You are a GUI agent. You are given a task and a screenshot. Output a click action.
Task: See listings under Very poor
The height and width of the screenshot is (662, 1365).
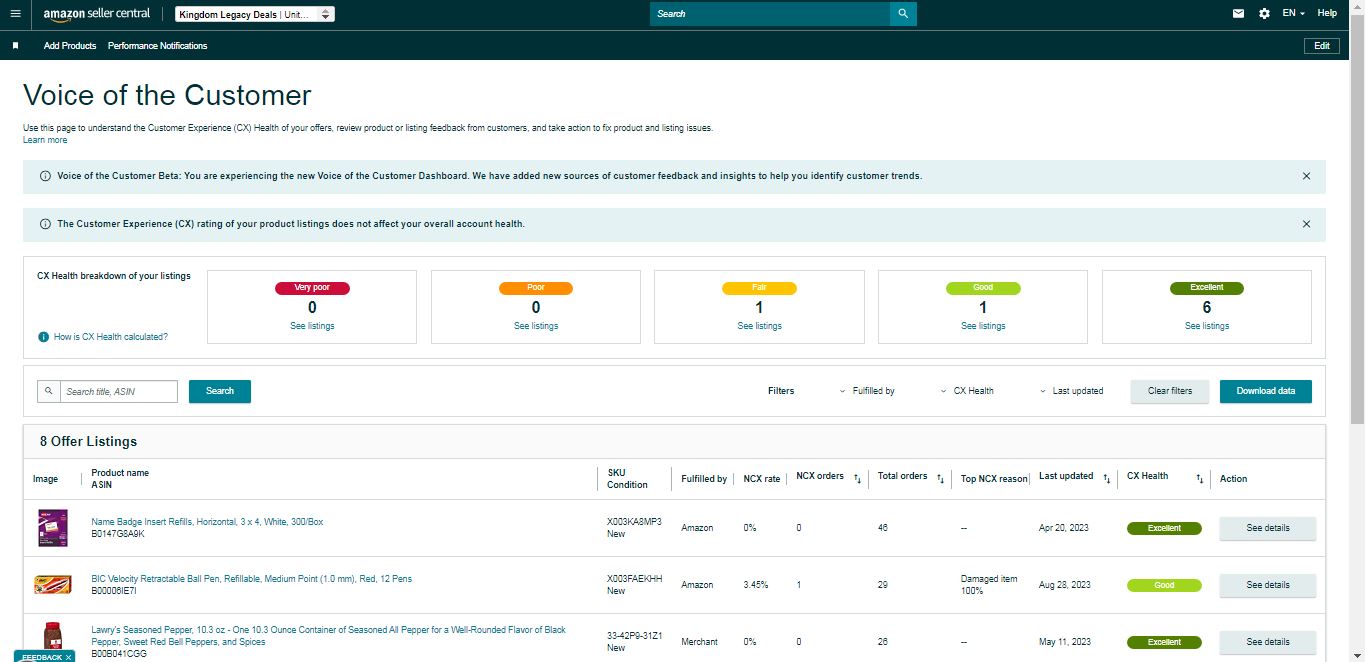click(x=312, y=326)
